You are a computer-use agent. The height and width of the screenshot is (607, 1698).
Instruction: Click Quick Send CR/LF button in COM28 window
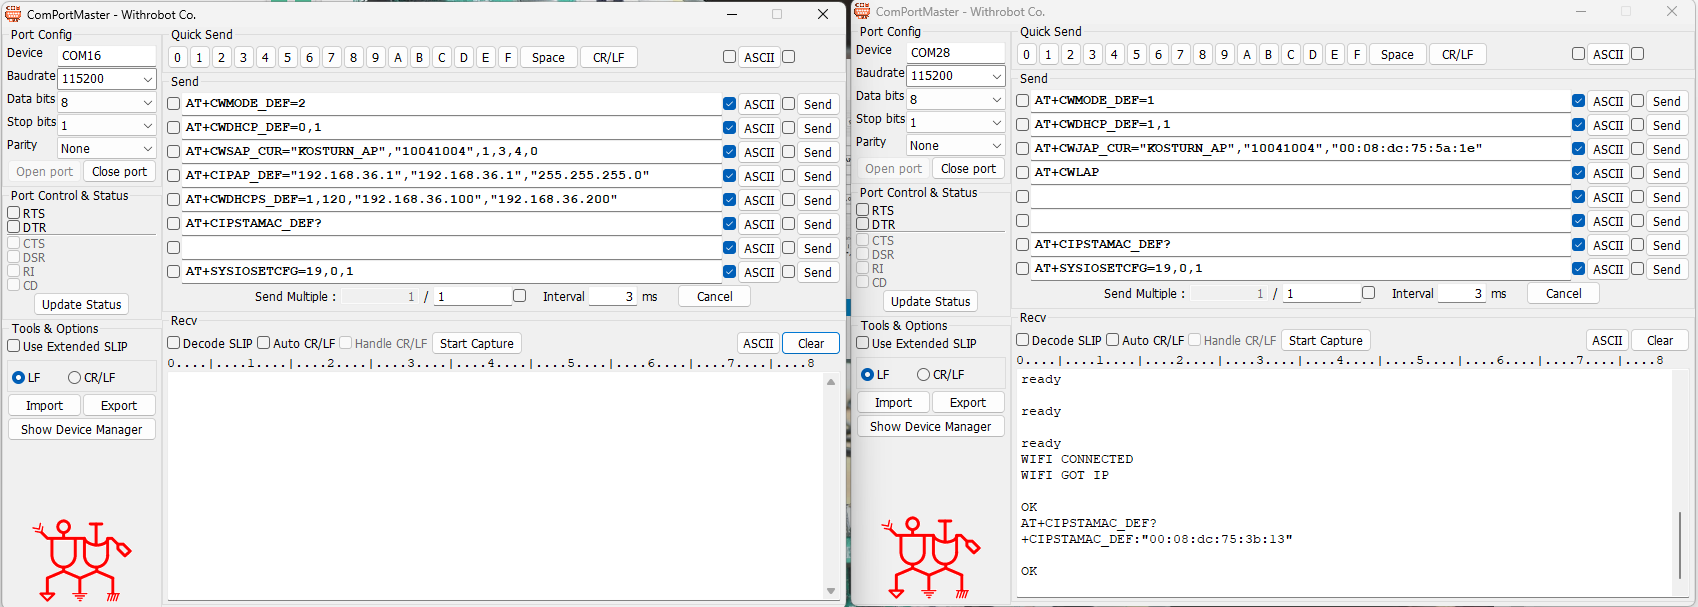click(1458, 55)
